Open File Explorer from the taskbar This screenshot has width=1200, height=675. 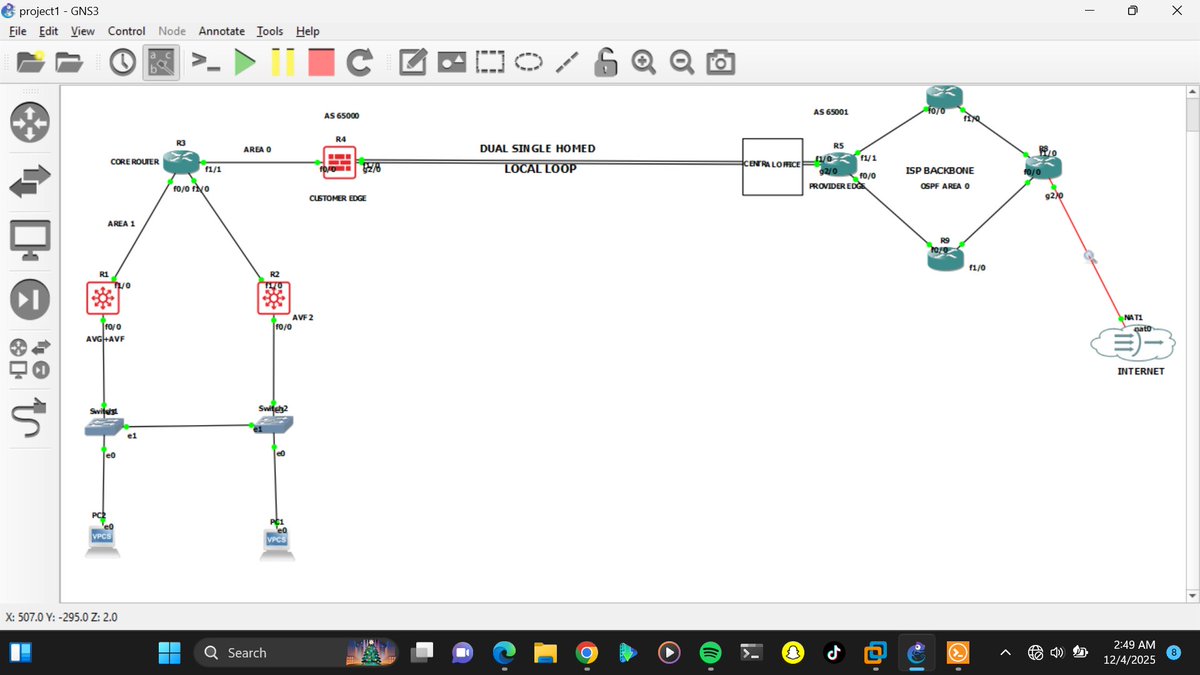[x=544, y=653]
